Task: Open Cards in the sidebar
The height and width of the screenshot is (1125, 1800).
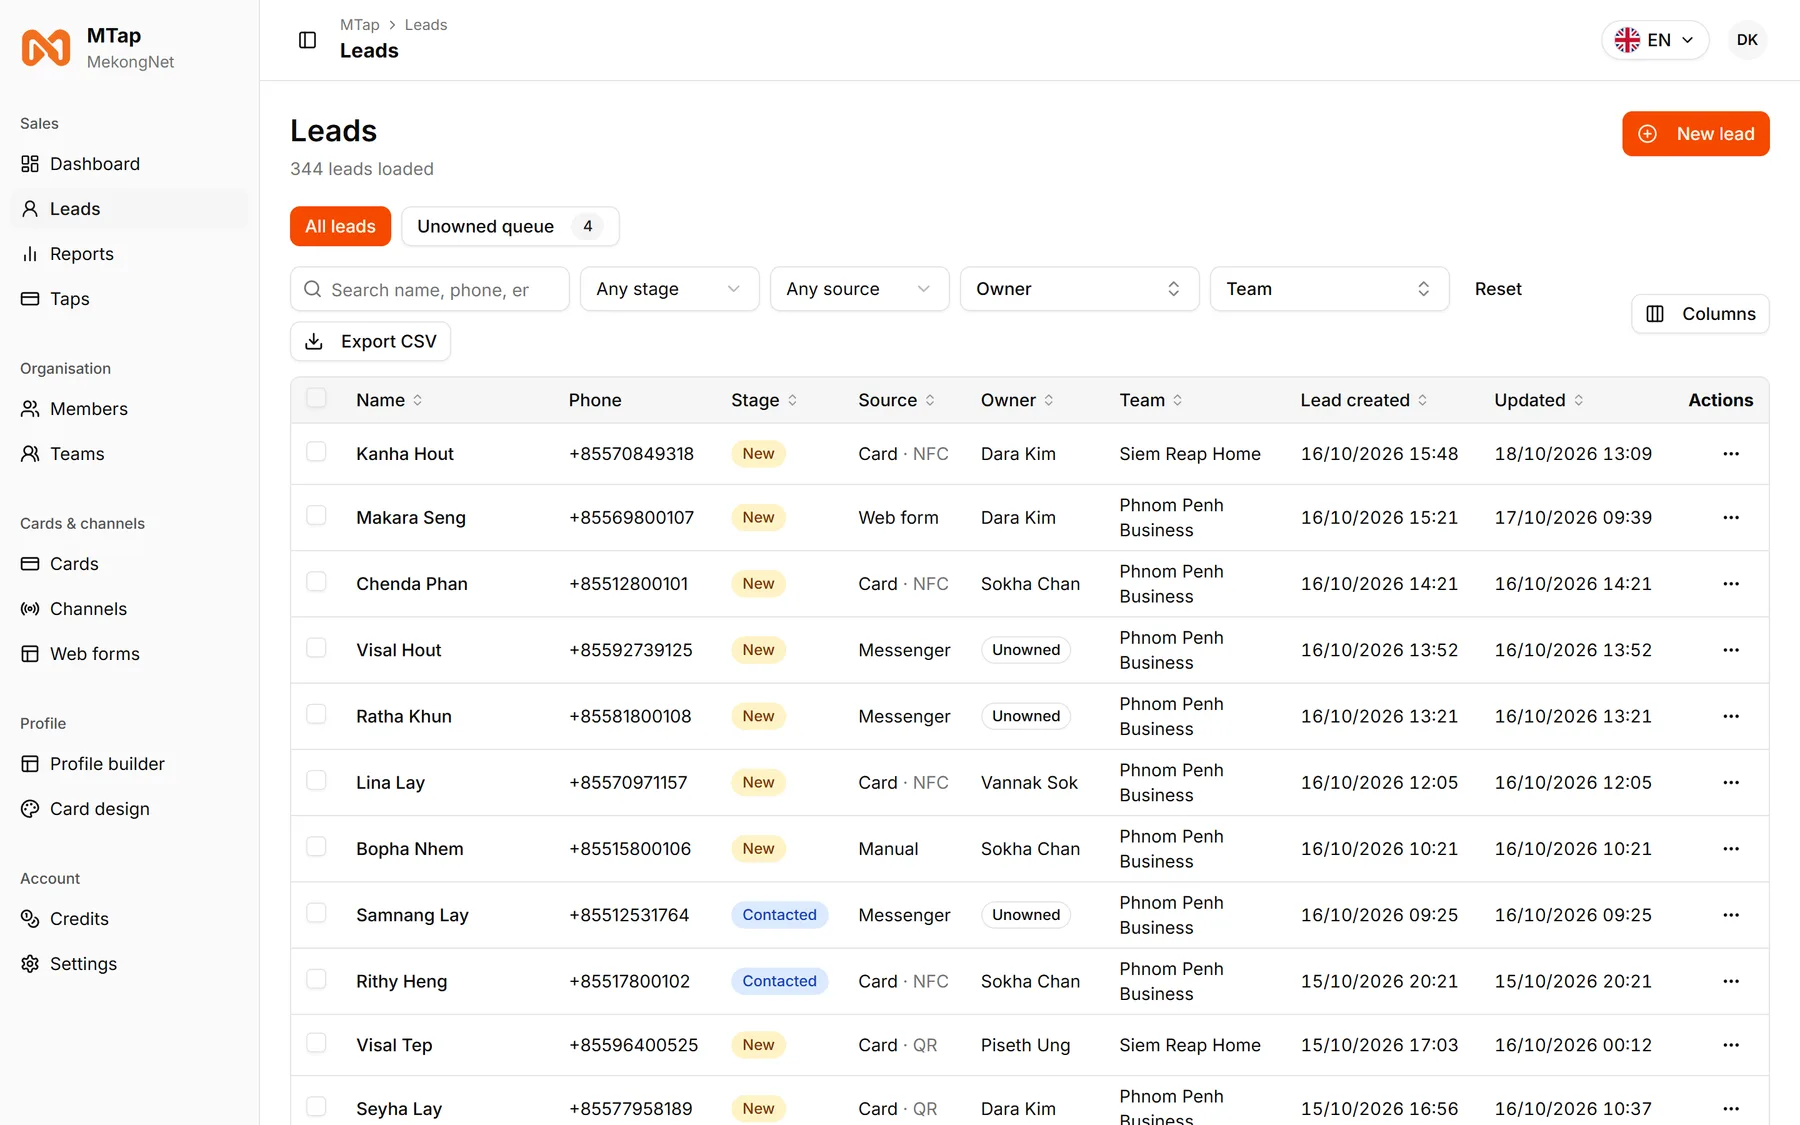Action: (x=130, y=564)
